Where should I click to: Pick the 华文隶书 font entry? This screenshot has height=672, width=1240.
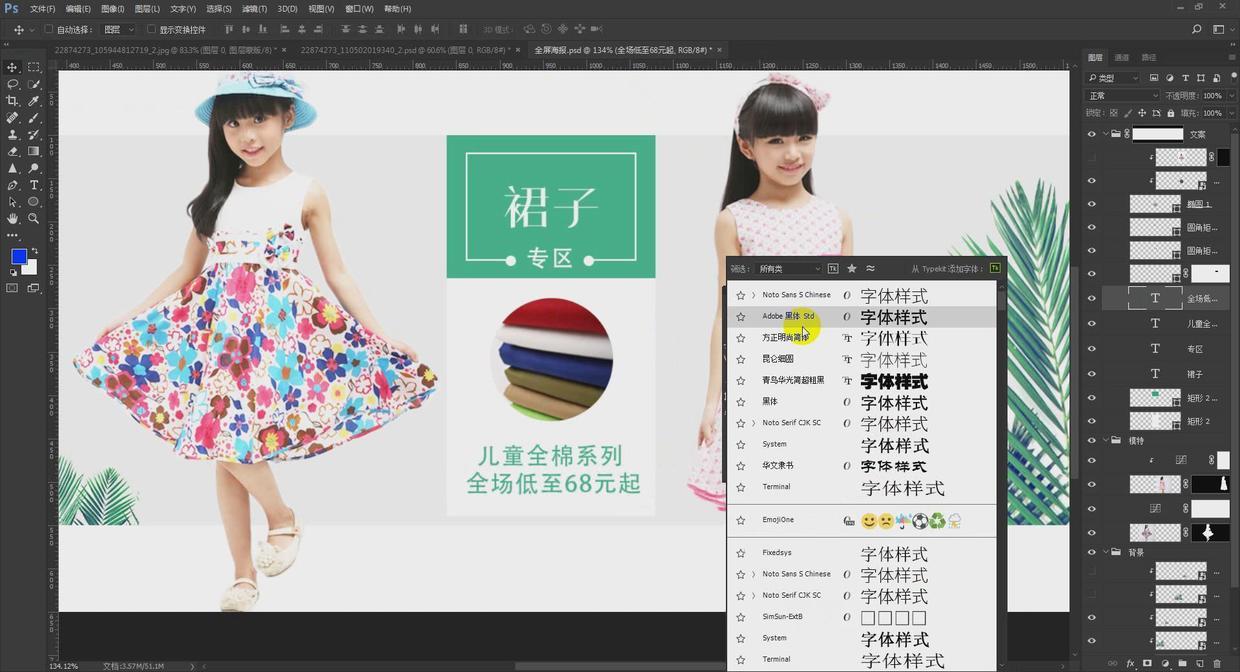pos(777,466)
